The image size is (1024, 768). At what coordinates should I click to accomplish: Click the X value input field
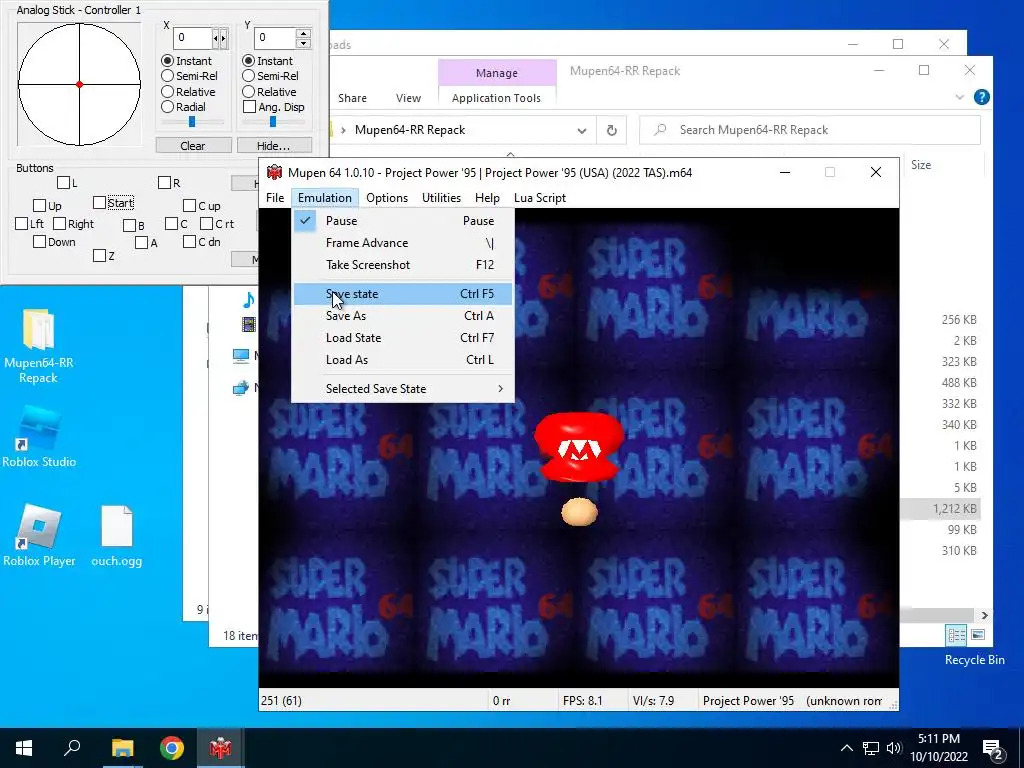[193, 38]
